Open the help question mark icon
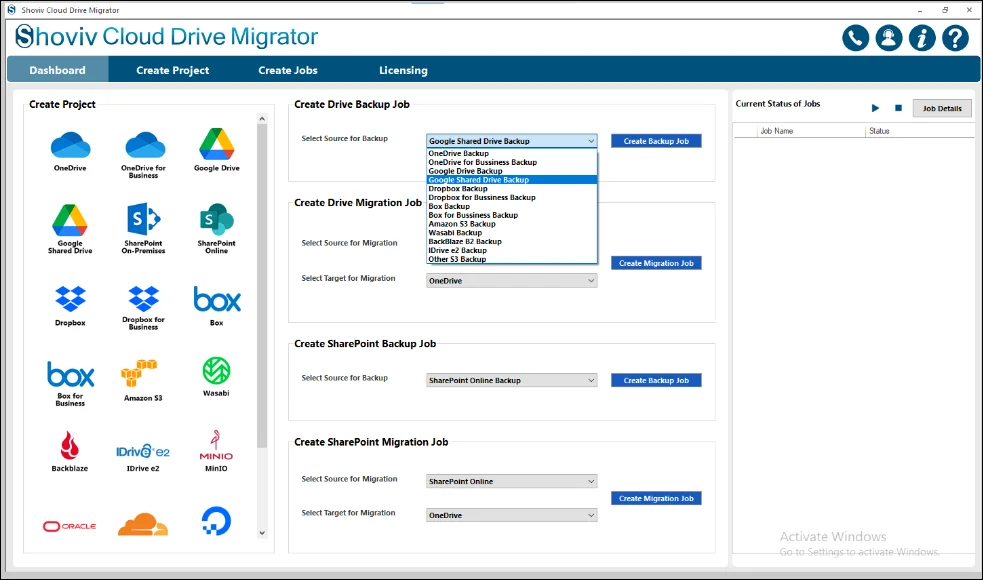This screenshot has width=983, height=580. [955, 38]
